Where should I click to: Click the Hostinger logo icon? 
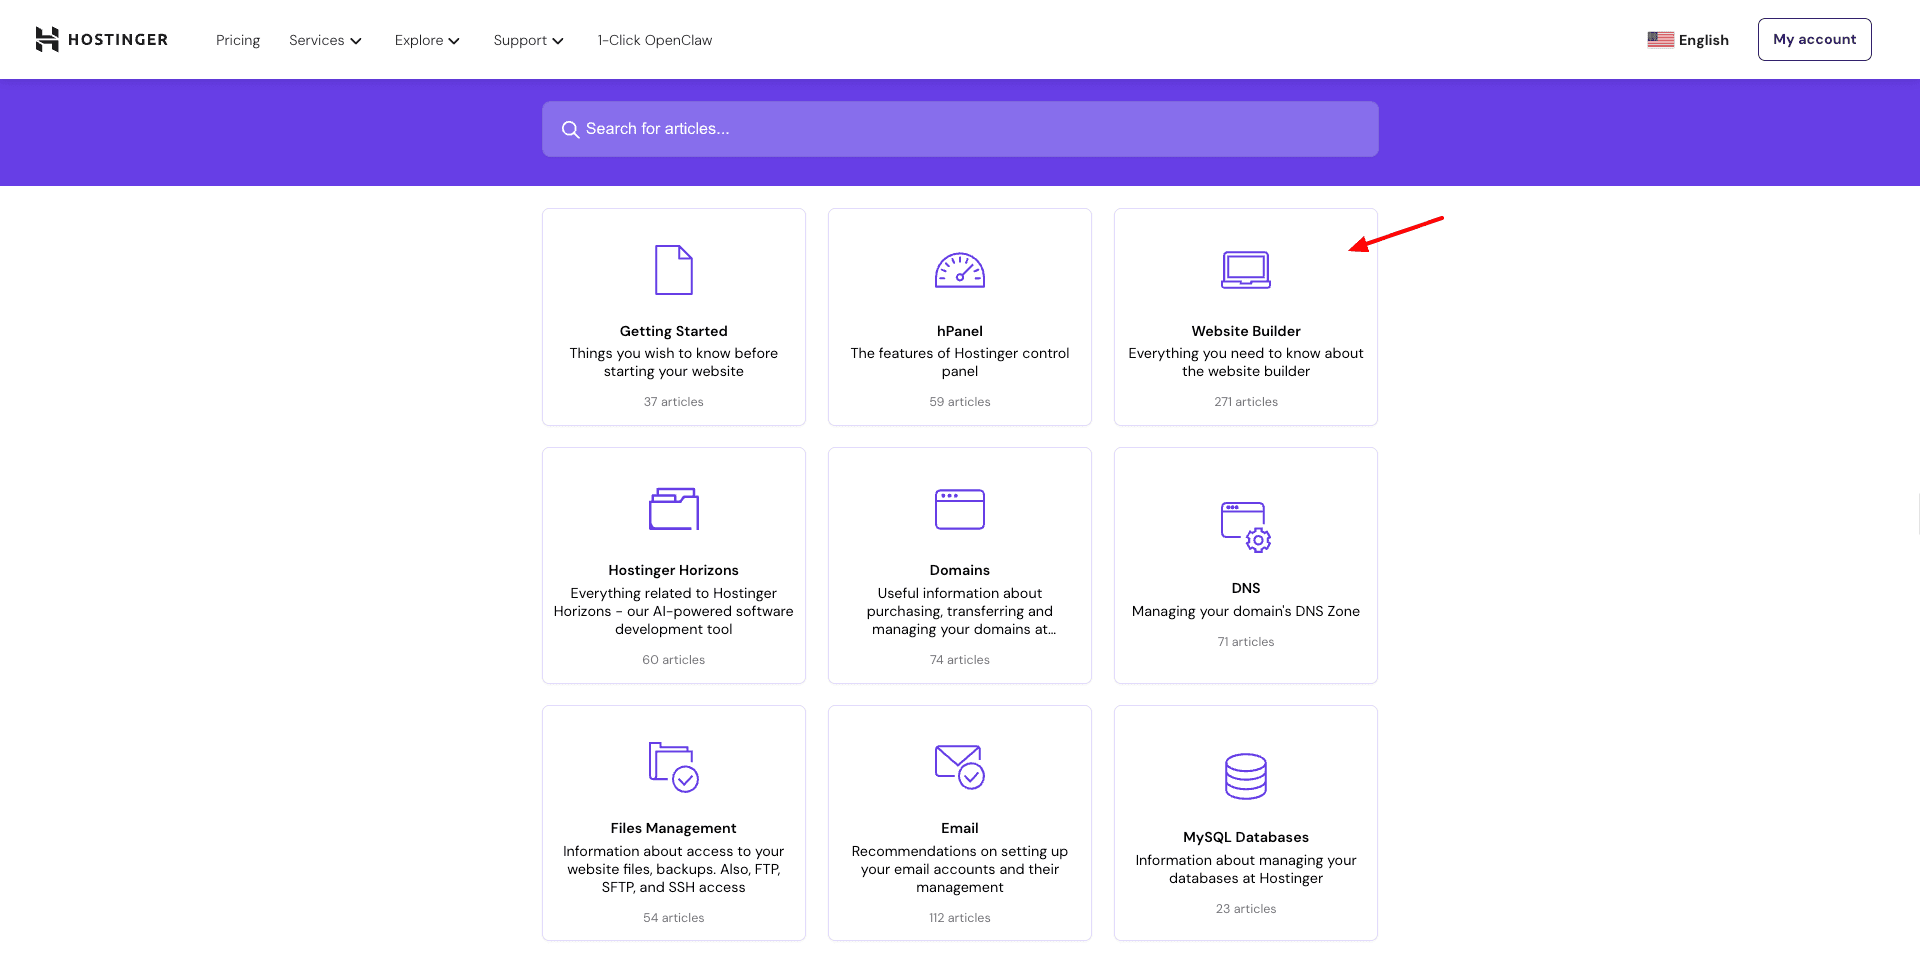click(x=47, y=39)
